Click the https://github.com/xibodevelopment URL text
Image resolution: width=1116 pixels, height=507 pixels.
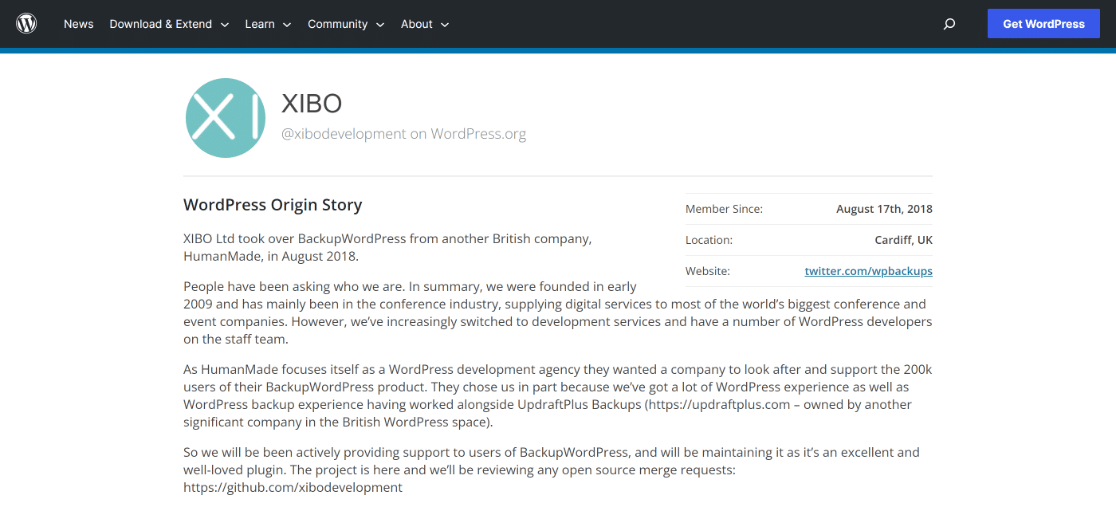point(293,488)
